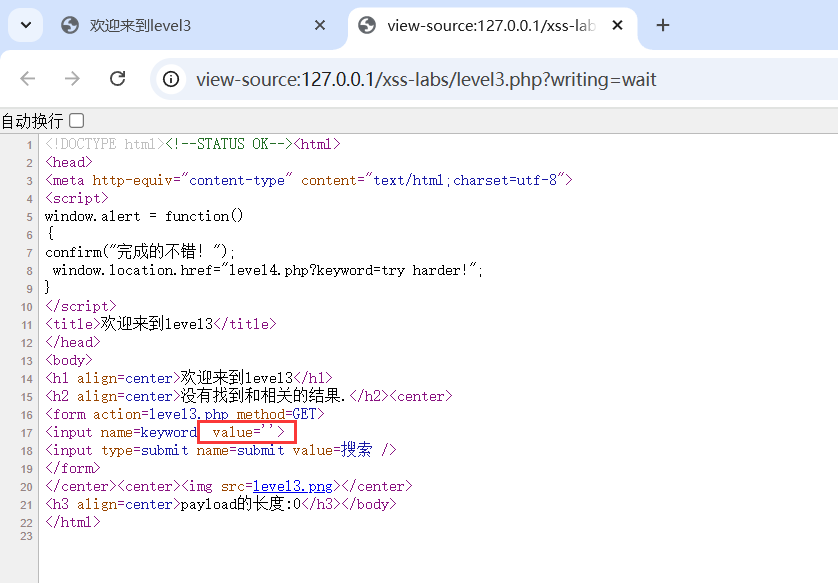The width and height of the screenshot is (838, 583).
Task: Click the globe favicon on the level3 tab
Action: [x=70, y=25]
